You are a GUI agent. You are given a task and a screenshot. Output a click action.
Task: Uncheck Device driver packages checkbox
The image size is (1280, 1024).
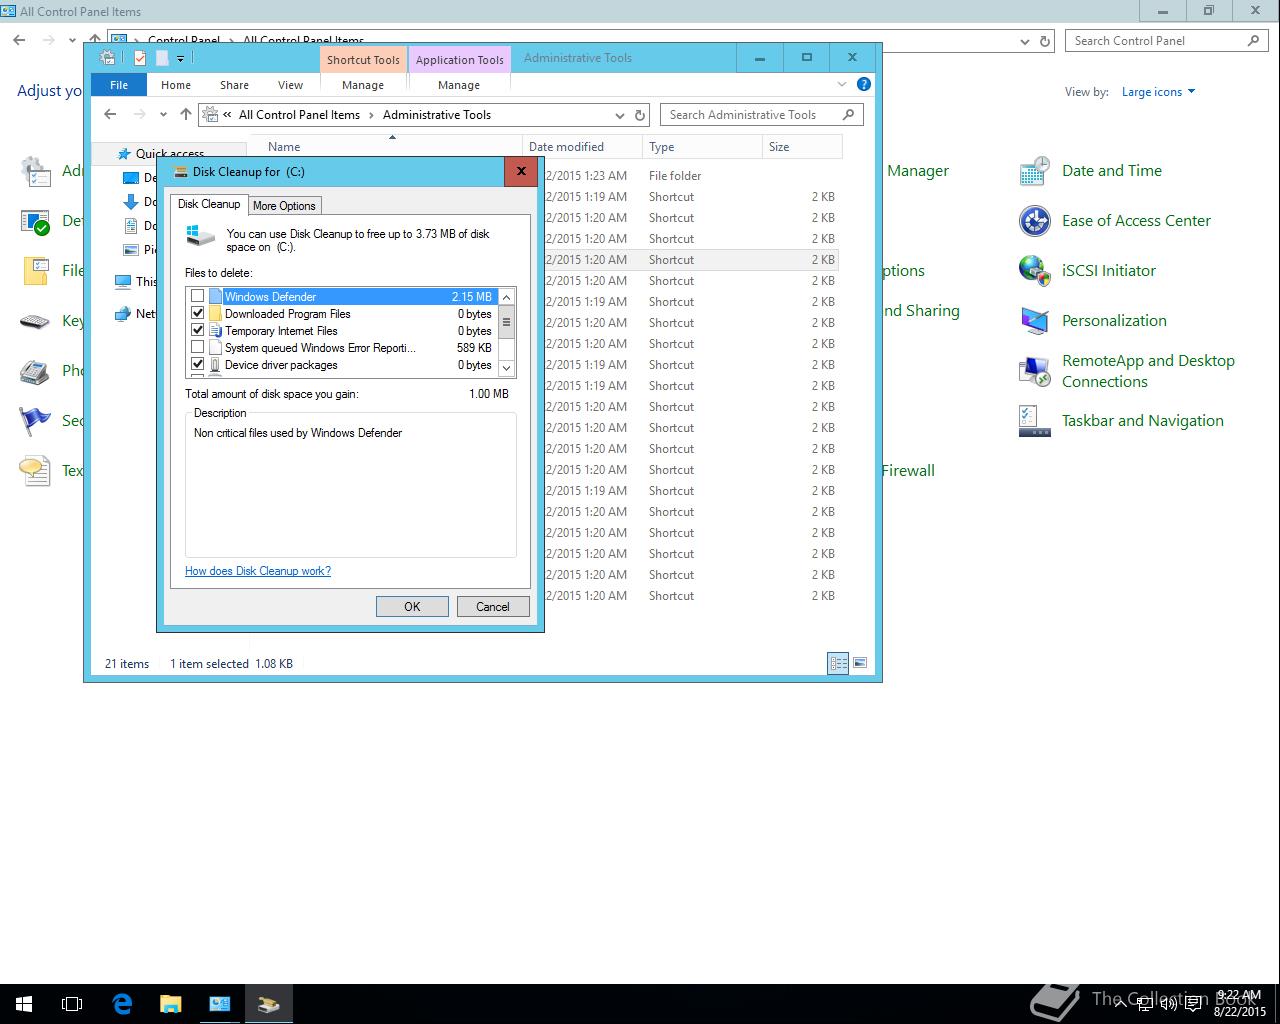point(197,364)
